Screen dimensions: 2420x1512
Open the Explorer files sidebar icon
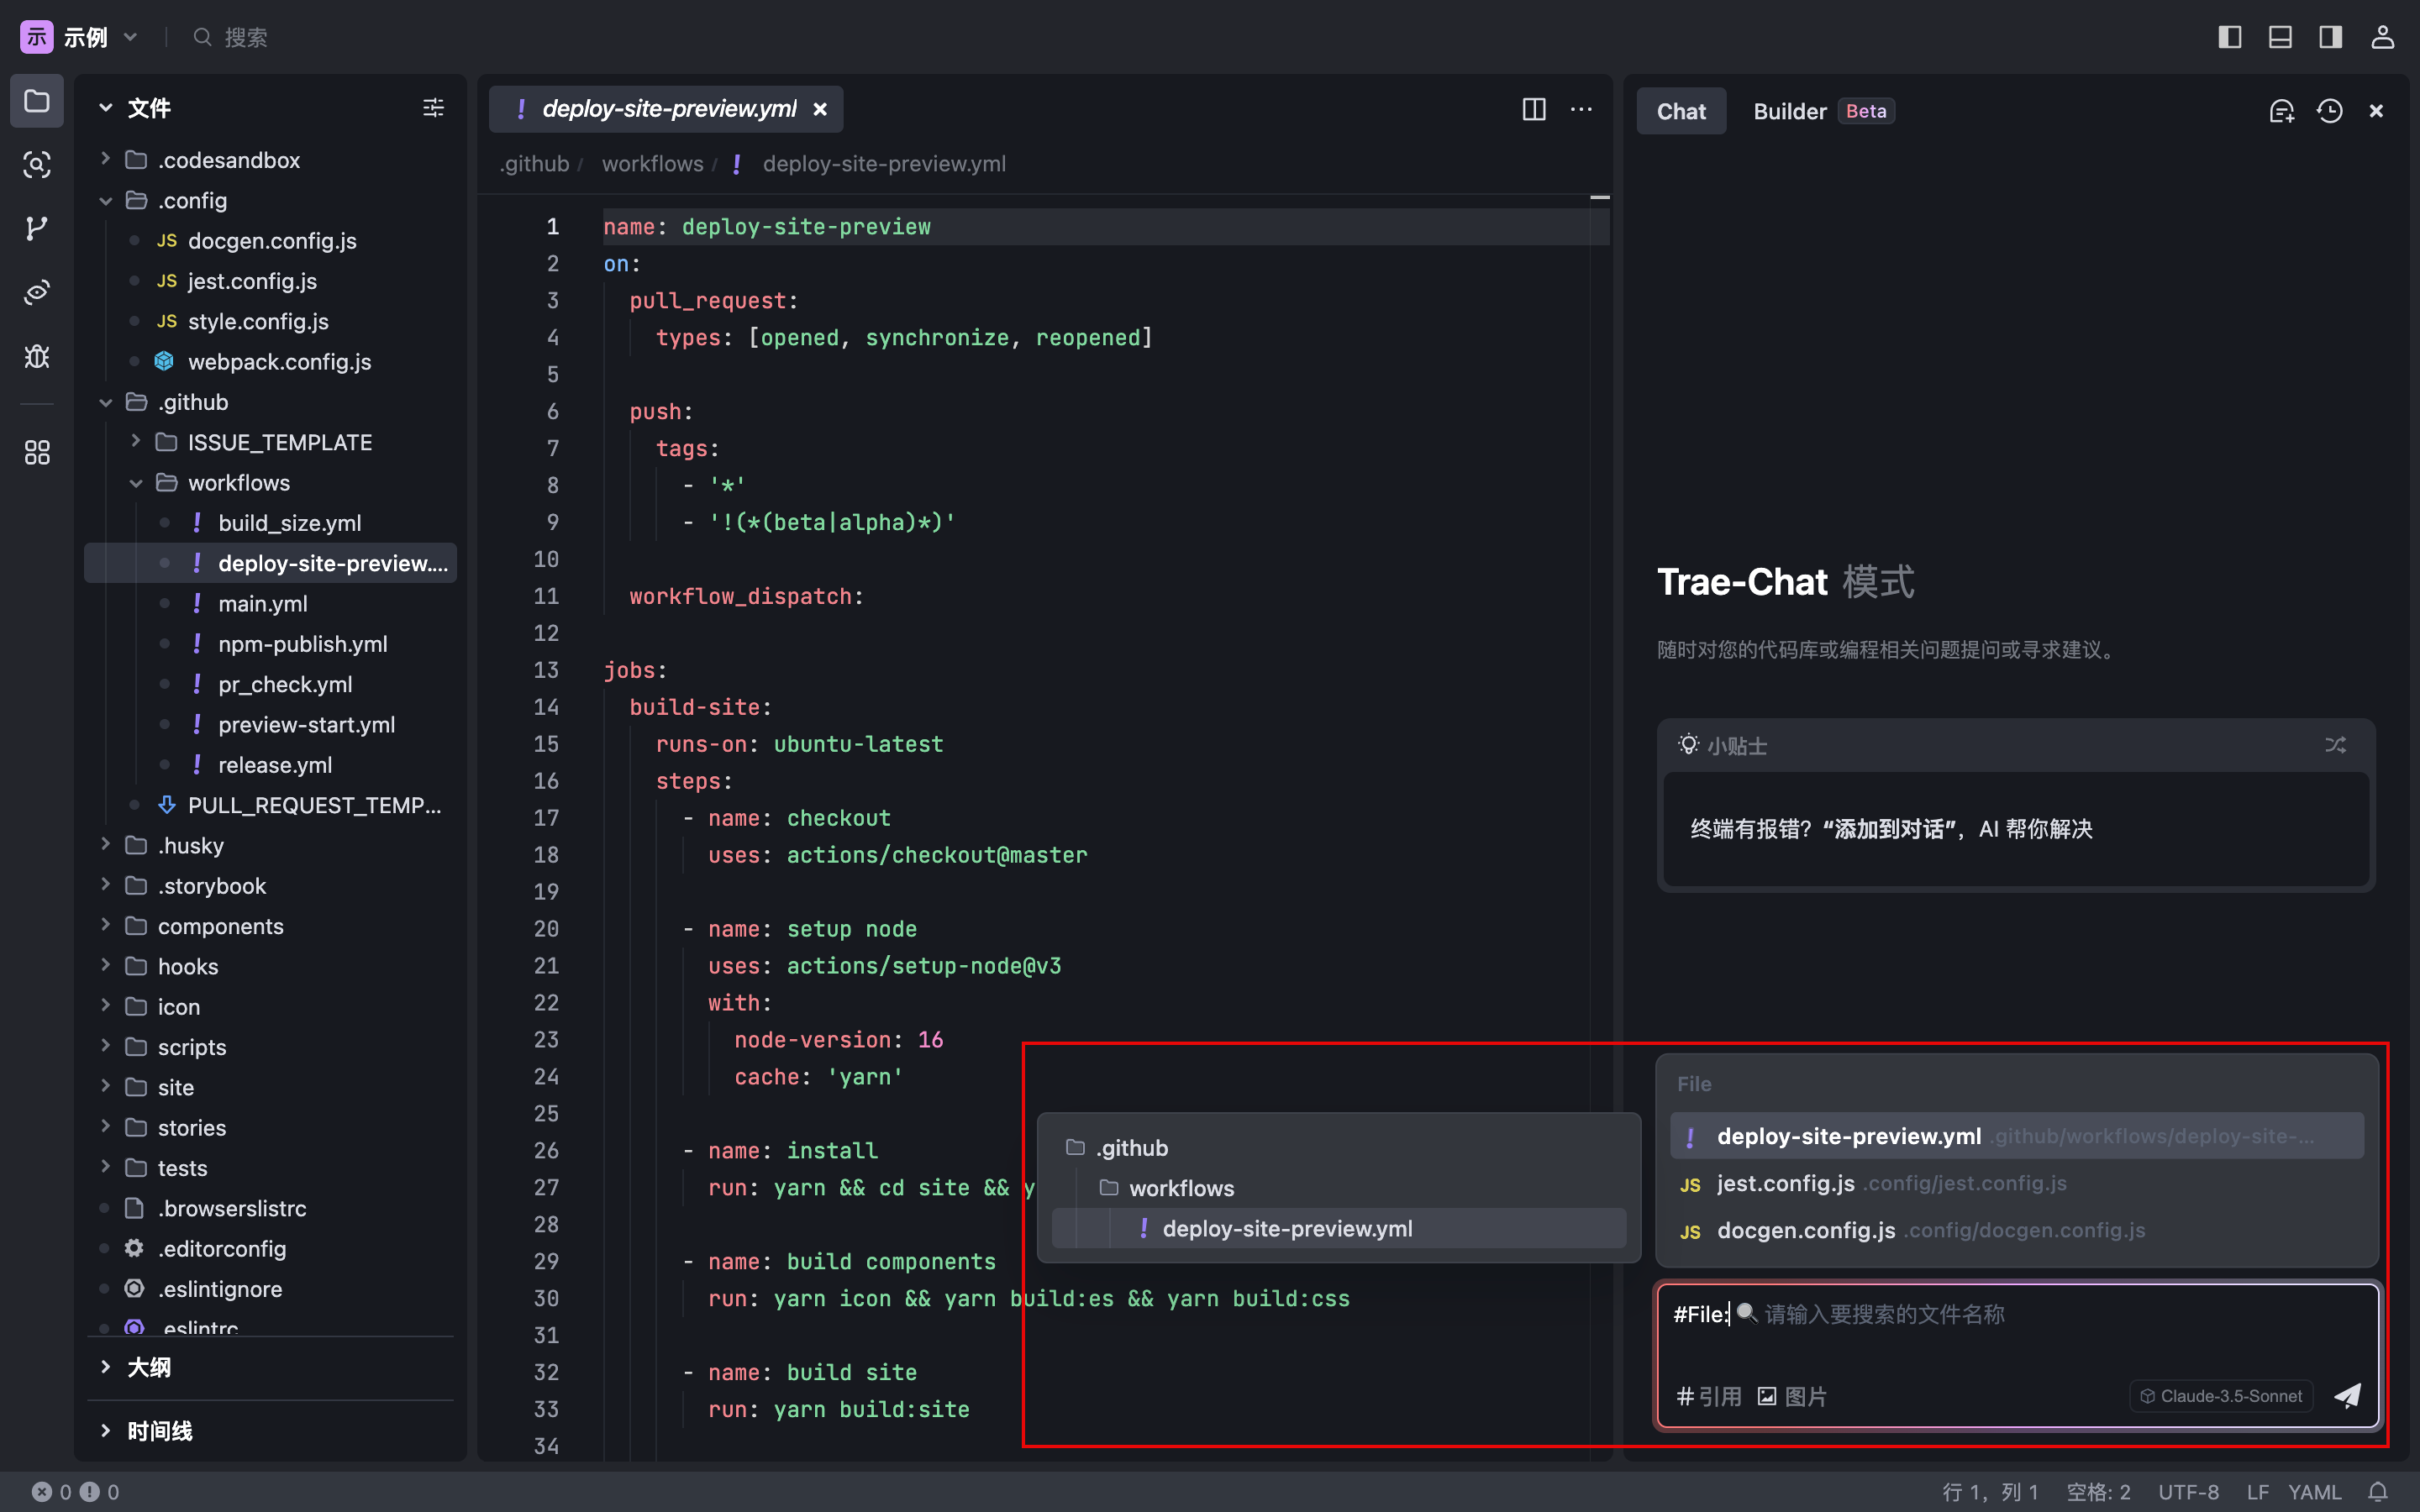tap(37, 101)
